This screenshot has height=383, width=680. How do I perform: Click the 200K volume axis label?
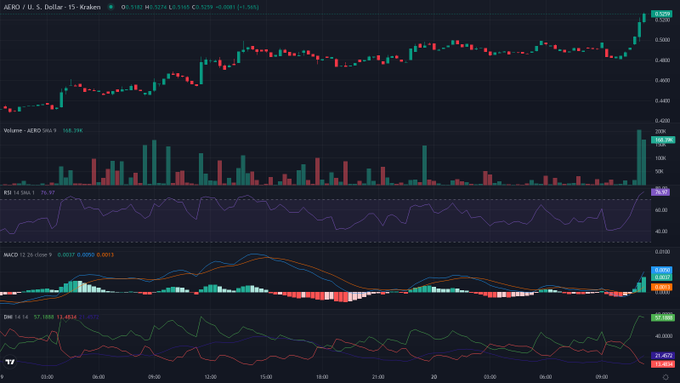click(x=660, y=131)
